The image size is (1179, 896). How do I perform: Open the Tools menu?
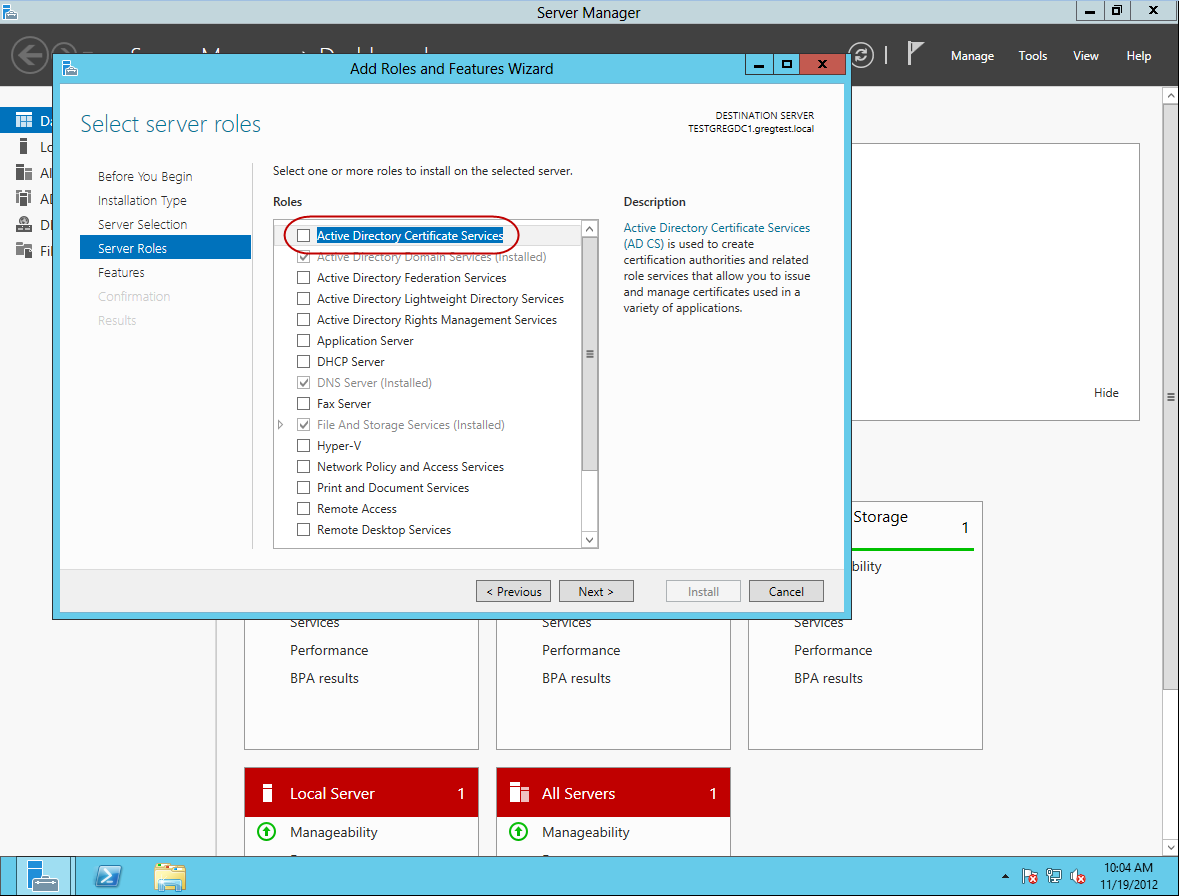pyautogui.click(x=1032, y=56)
